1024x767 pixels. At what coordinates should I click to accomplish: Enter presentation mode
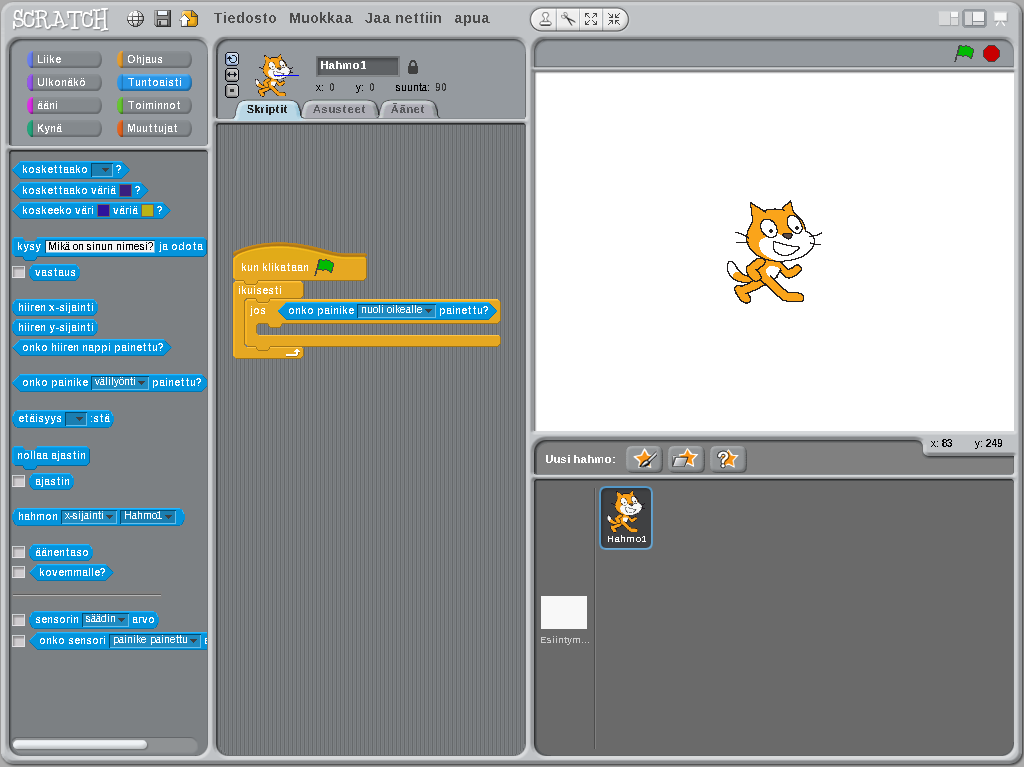pos(1000,19)
